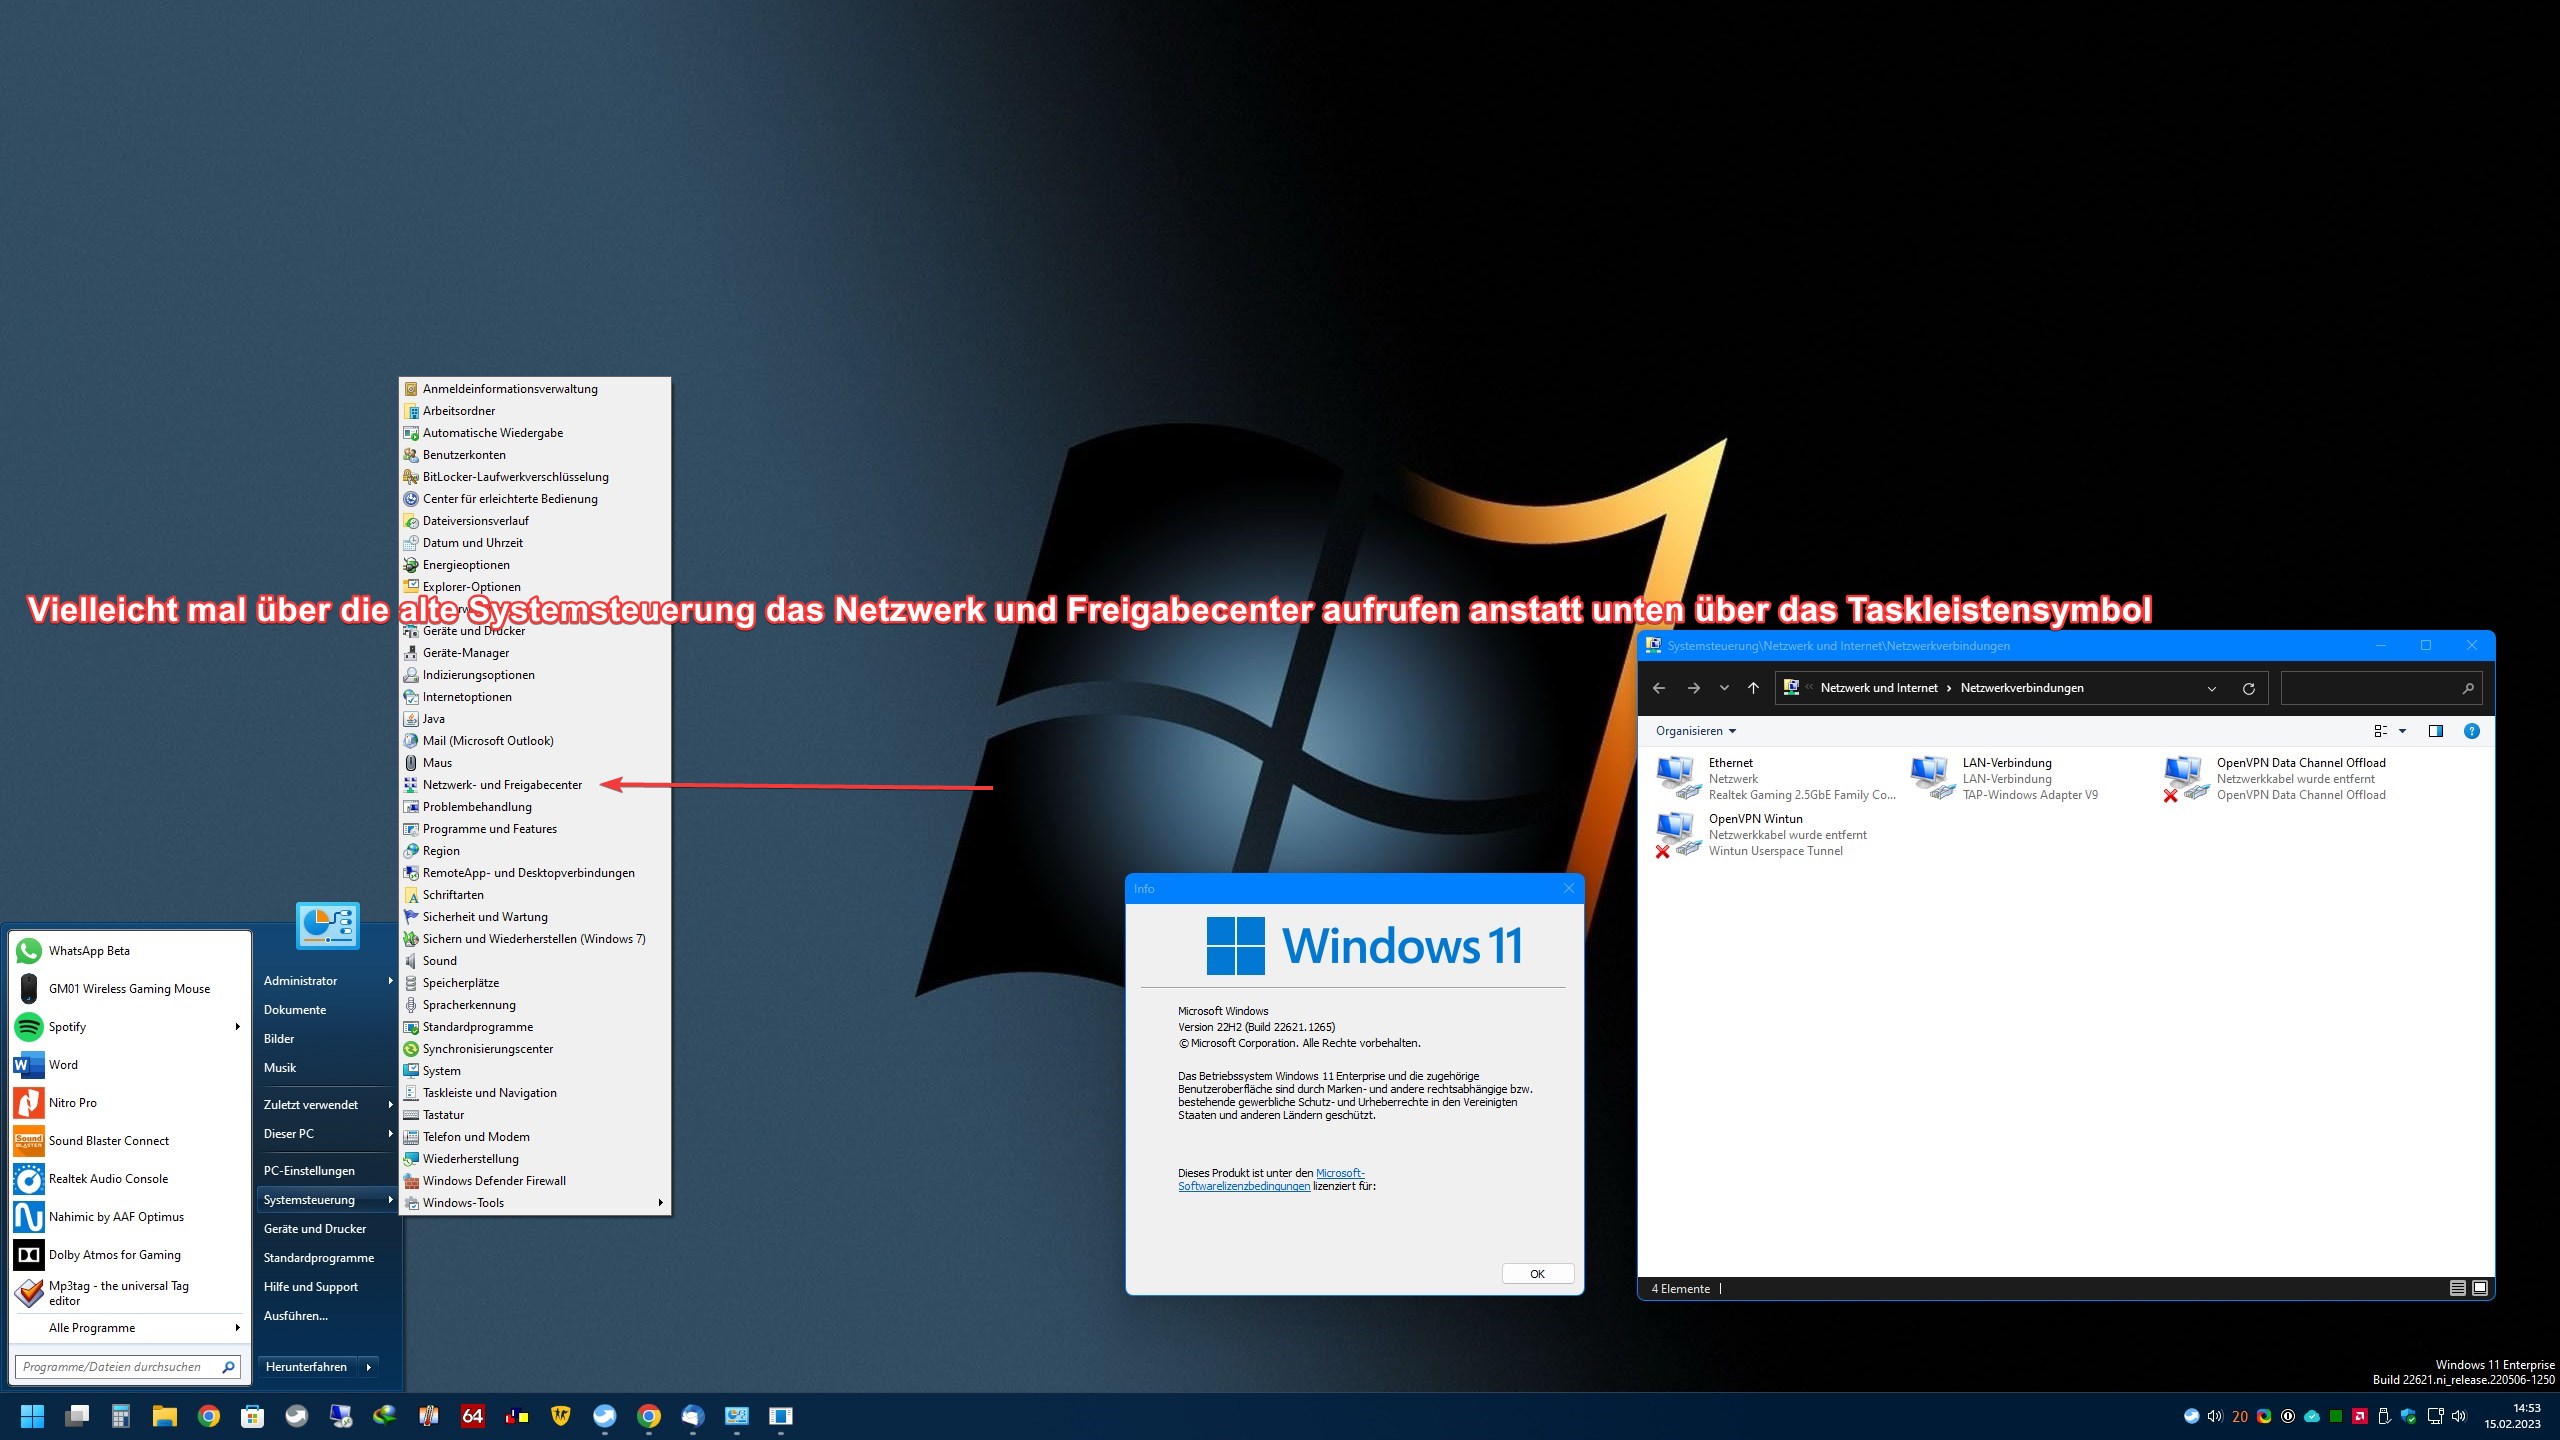Open Hilfe und Support in Start menu

click(327, 1287)
